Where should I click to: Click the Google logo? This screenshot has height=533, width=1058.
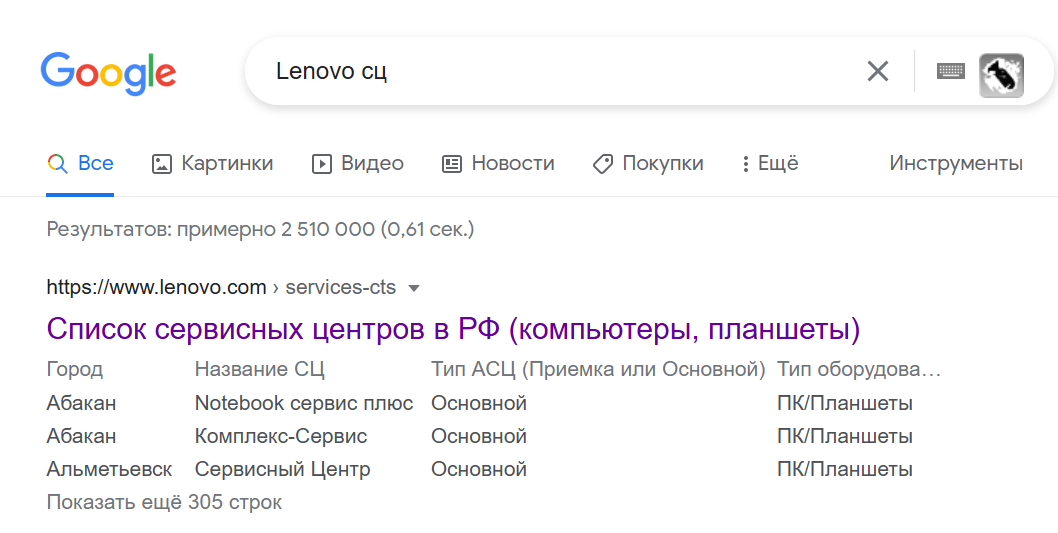coord(108,73)
